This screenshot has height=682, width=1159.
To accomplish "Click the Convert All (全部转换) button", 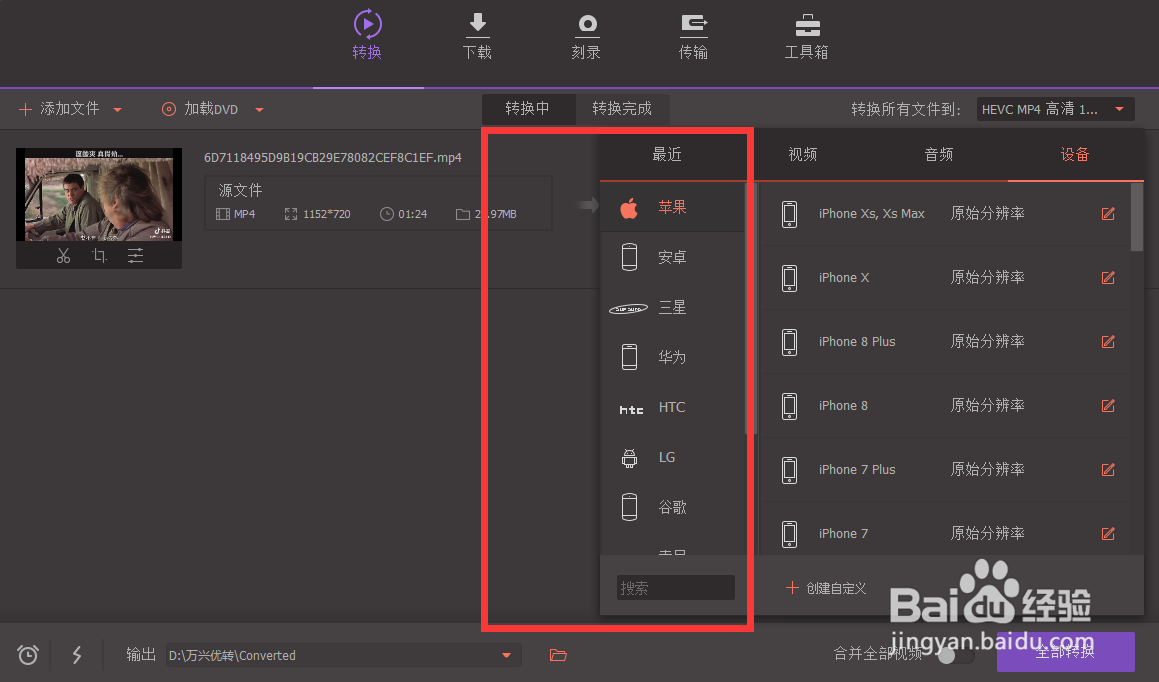I will click(1066, 652).
